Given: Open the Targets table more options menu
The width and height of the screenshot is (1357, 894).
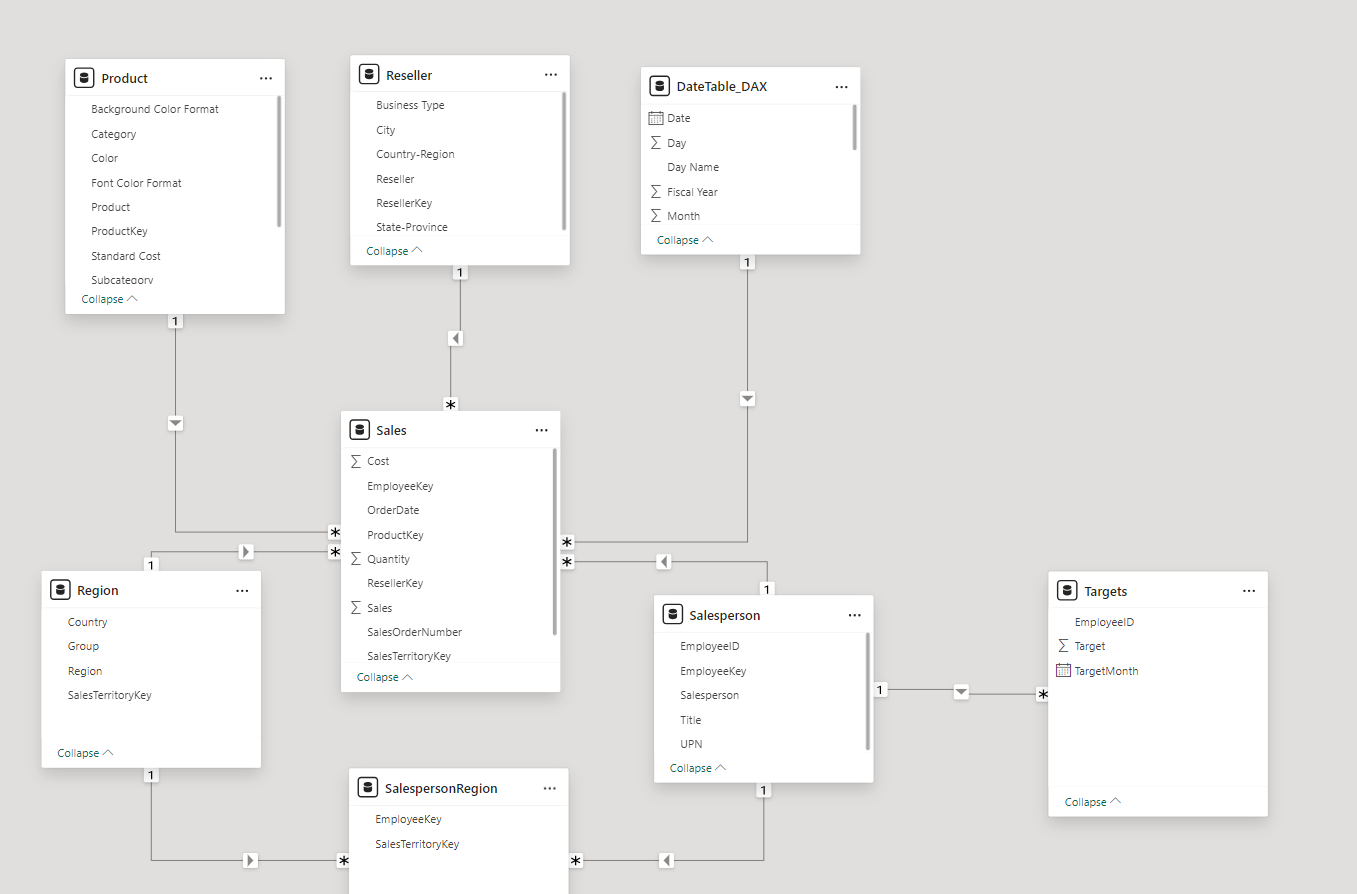Looking at the screenshot, I should (1249, 591).
